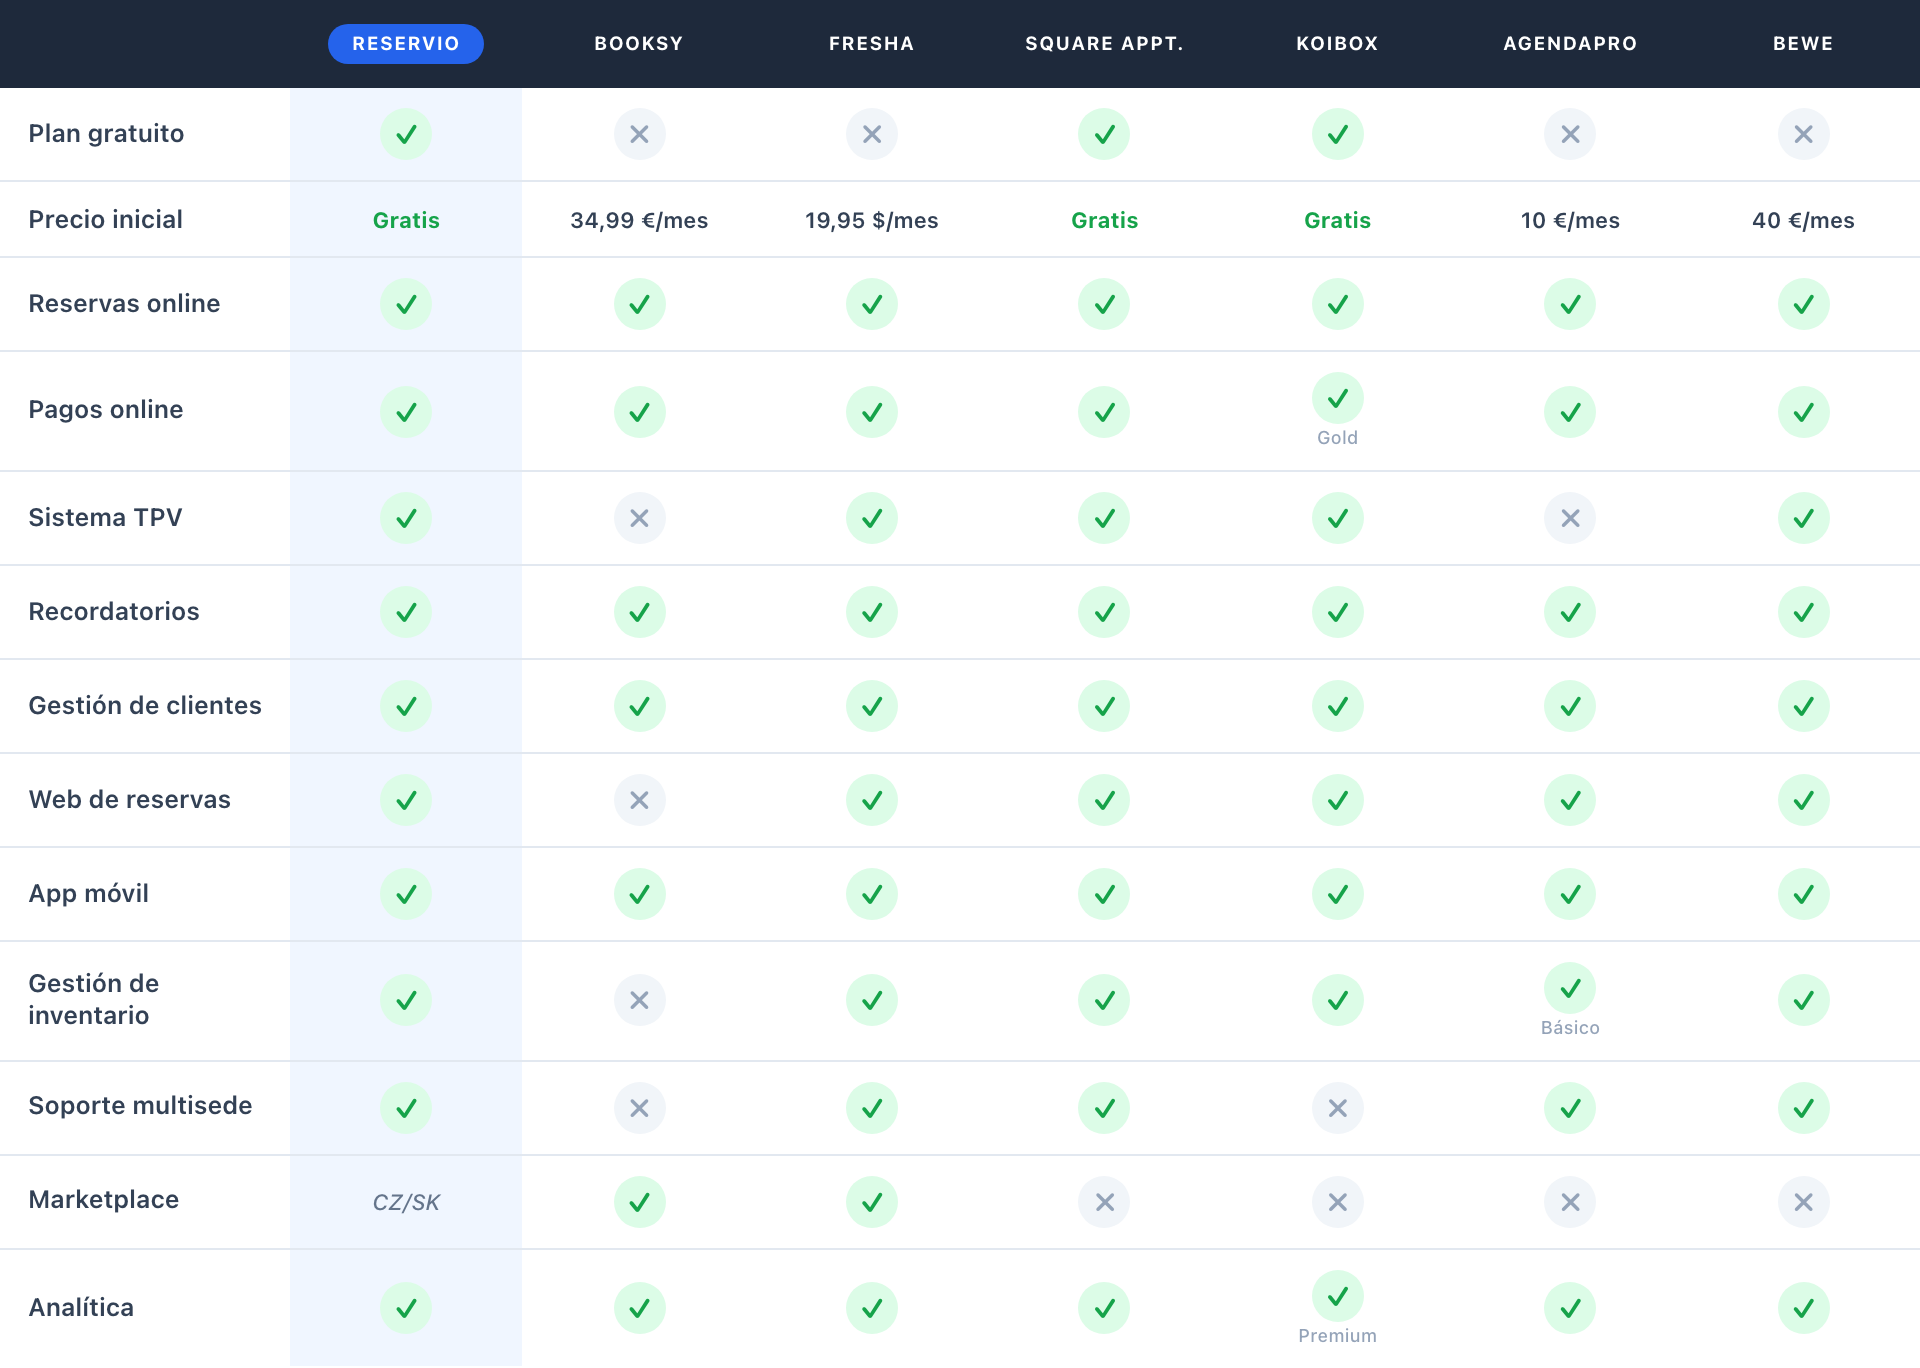Select the Square Appt. cross for Marketplace
This screenshot has width=1920, height=1368.
pyautogui.click(x=1104, y=1202)
